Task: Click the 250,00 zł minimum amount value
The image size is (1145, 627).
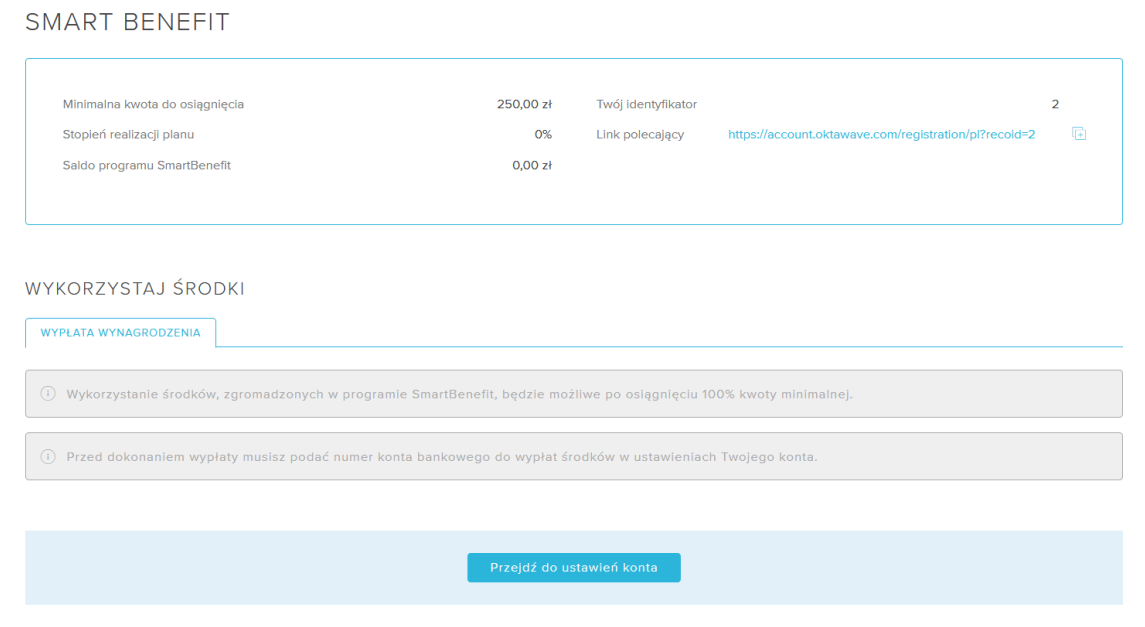Action: pyautogui.click(x=524, y=104)
